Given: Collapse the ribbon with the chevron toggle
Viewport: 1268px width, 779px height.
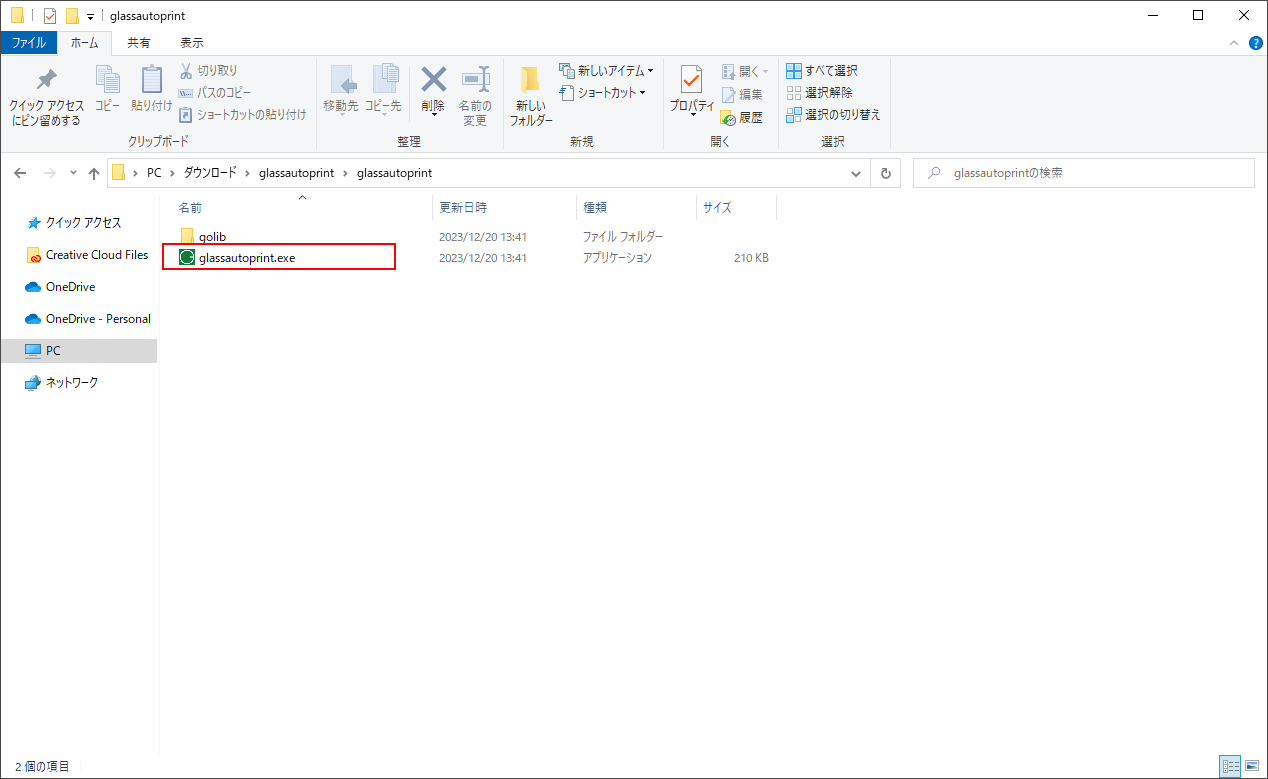Looking at the screenshot, I should click(x=1233, y=43).
